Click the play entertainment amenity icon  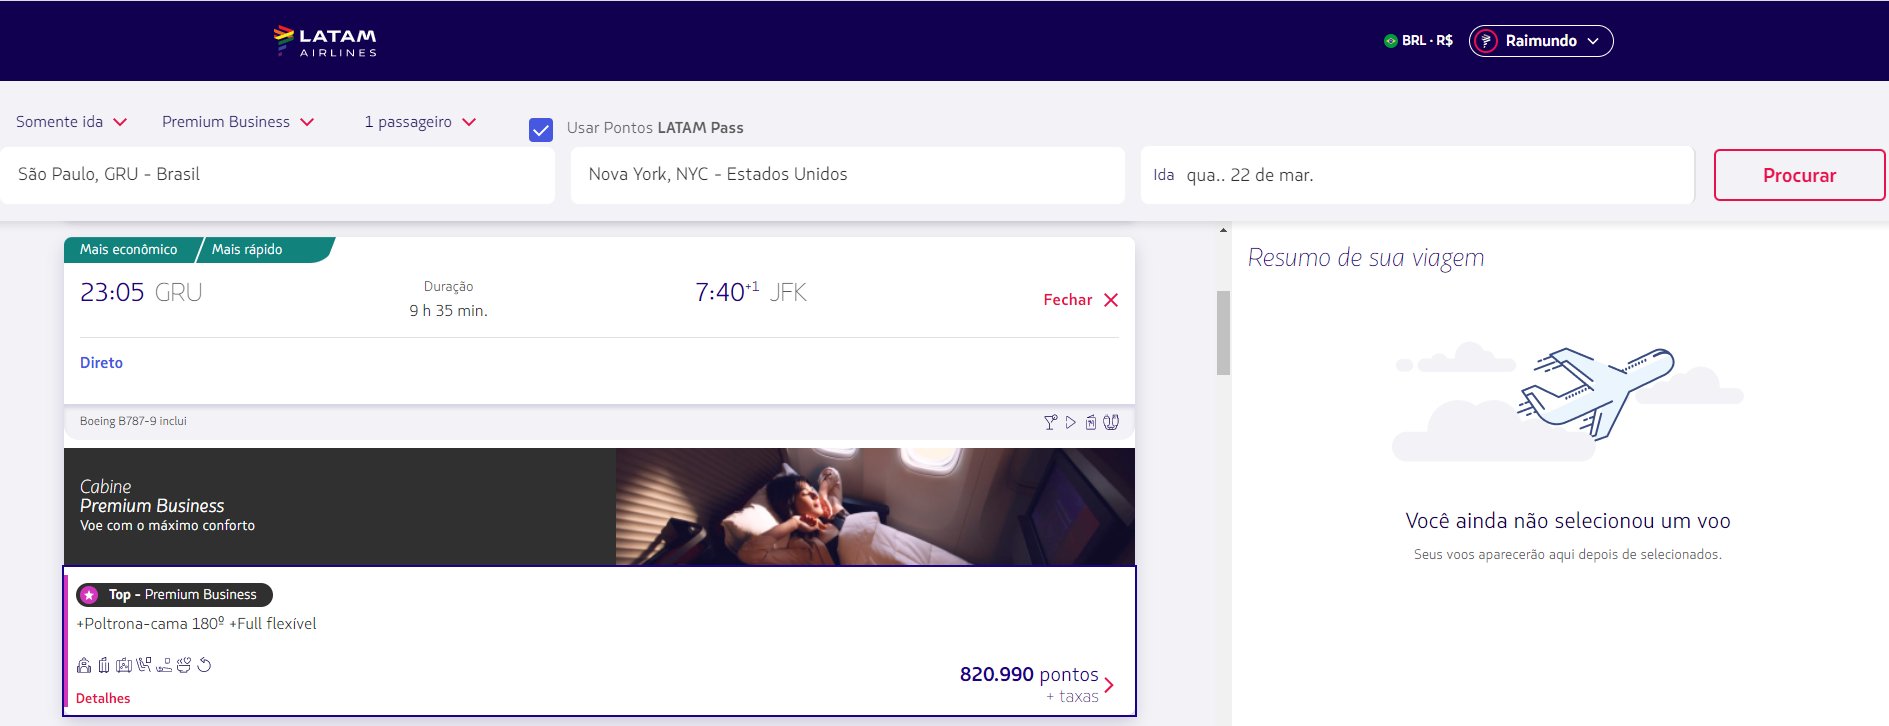1070,422
